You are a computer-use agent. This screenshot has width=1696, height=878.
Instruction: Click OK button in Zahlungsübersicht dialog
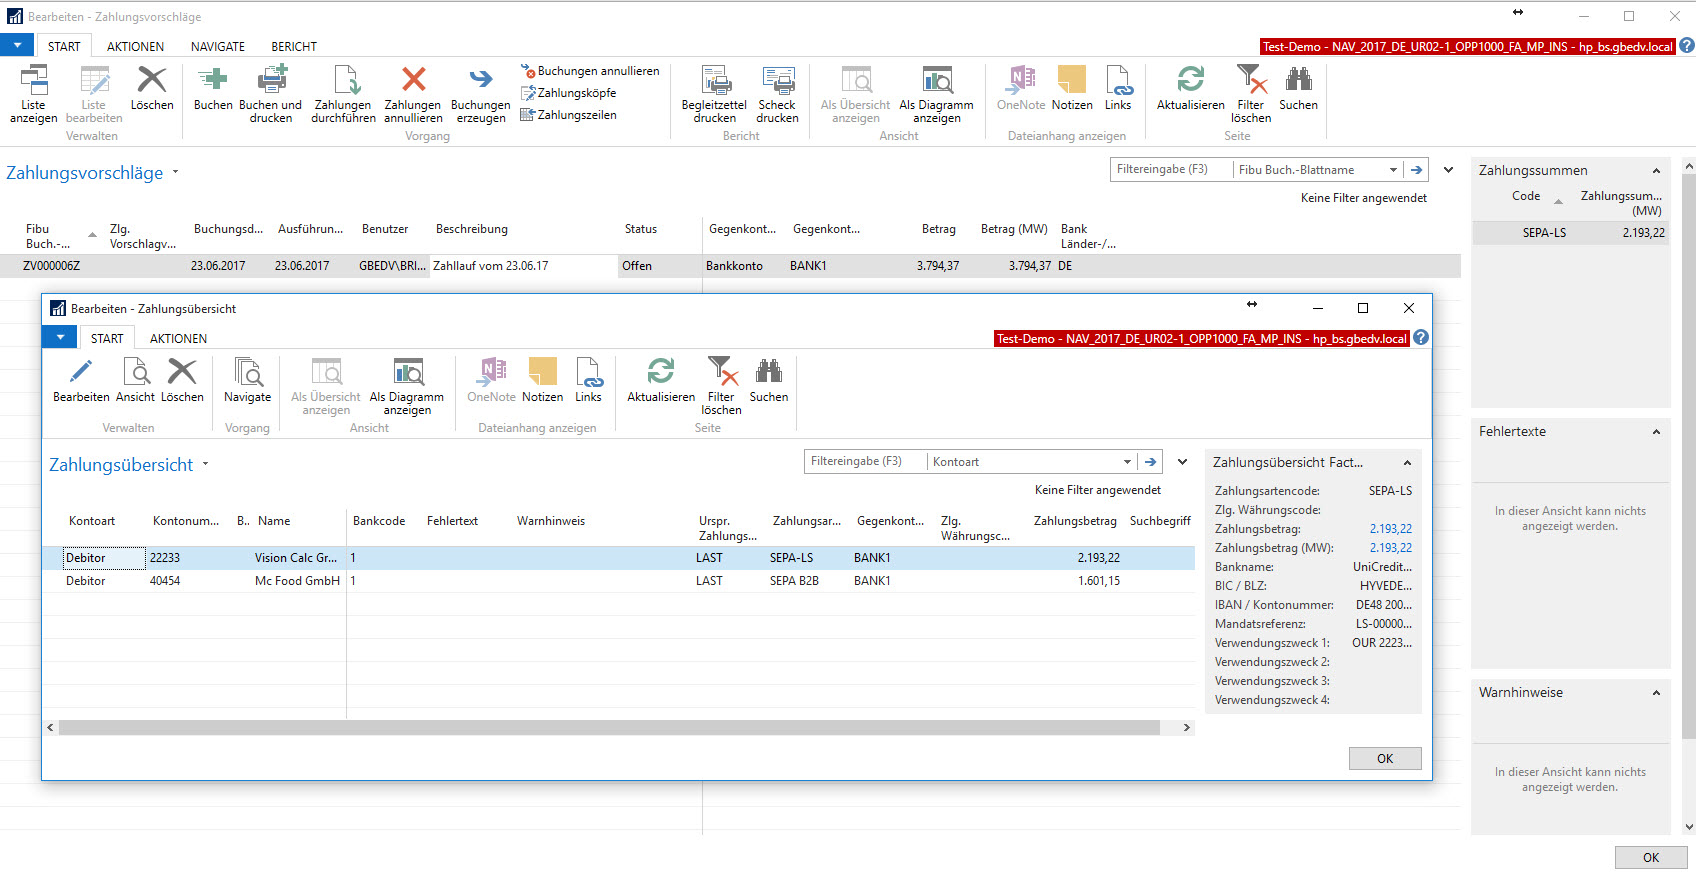1385,759
